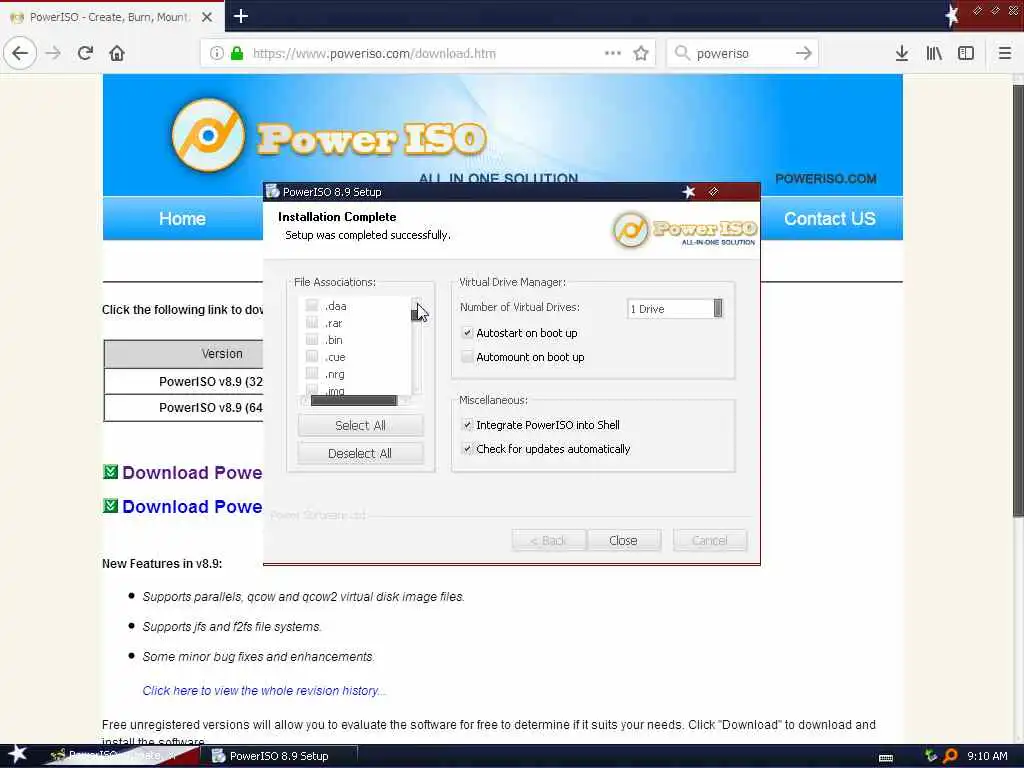The image size is (1024, 768).
Task: Open Home tab on PowerISO site
Action: pos(182,219)
